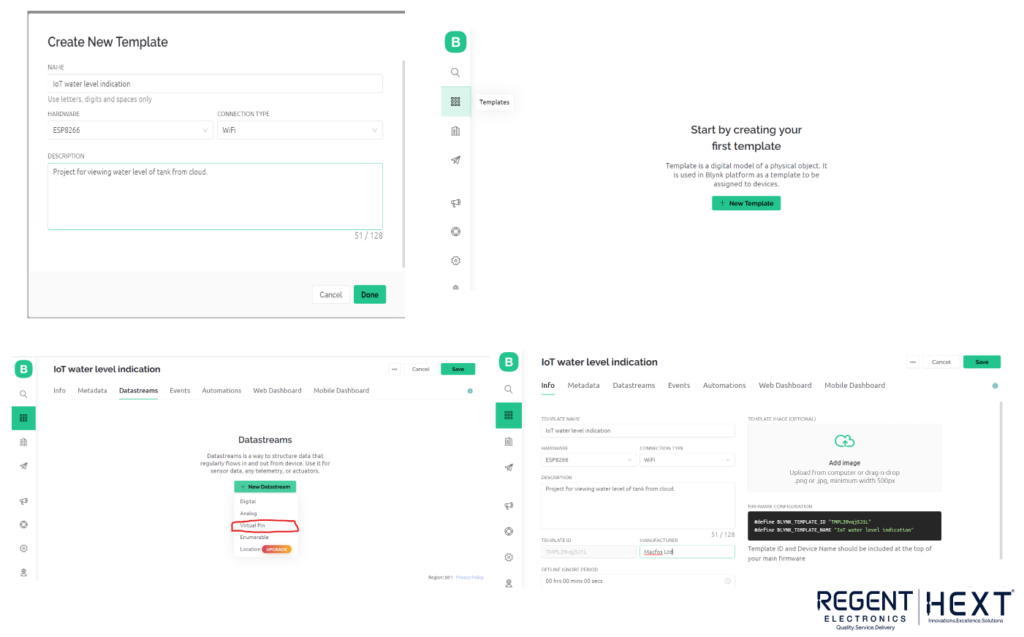Viewport: 1024px width, 637px height.
Task: Open the paper plane icon under Templates
Action: point(455,160)
